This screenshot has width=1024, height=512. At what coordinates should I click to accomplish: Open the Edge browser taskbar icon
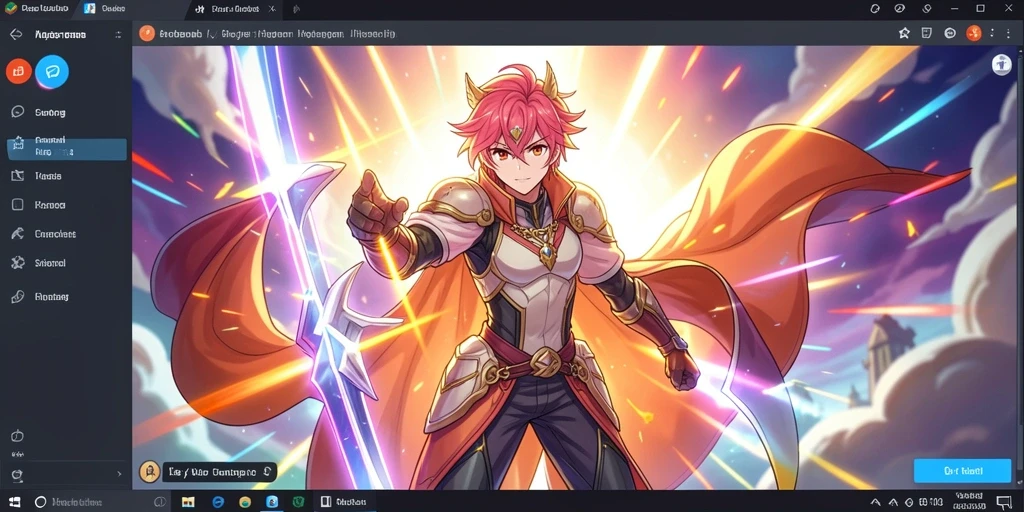218,502
